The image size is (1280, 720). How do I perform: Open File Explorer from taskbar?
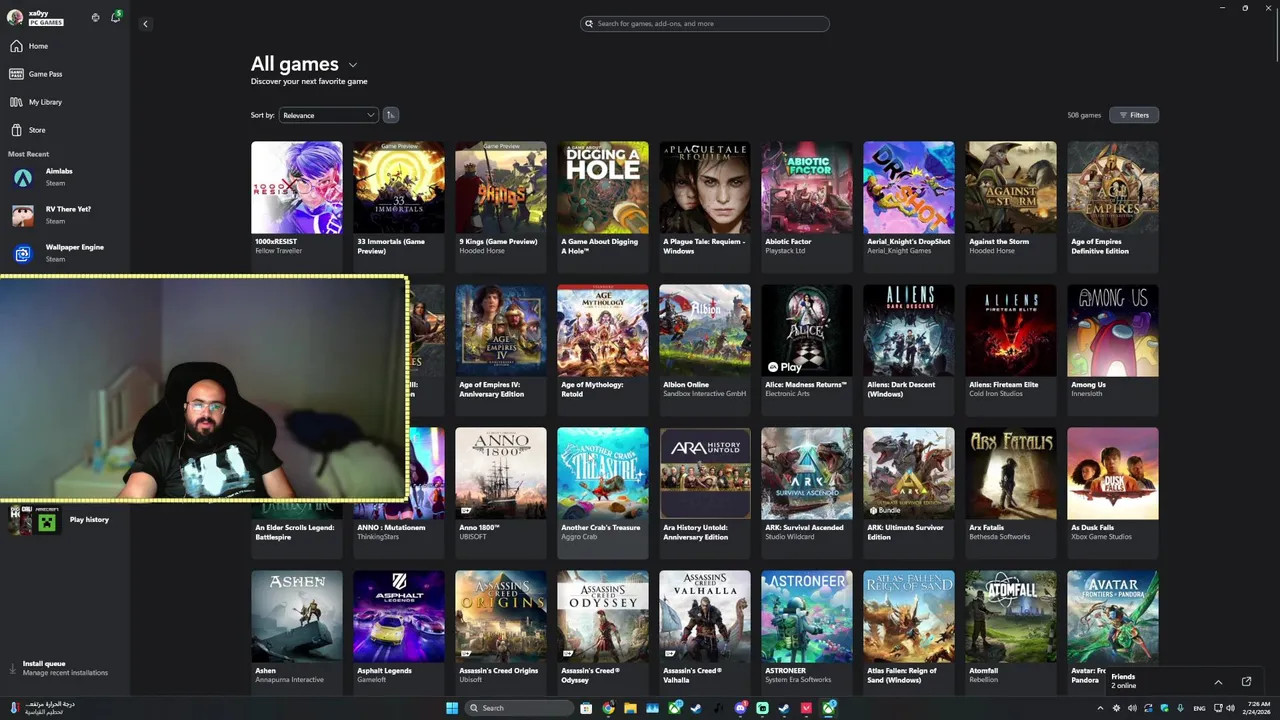click(630, 708)
